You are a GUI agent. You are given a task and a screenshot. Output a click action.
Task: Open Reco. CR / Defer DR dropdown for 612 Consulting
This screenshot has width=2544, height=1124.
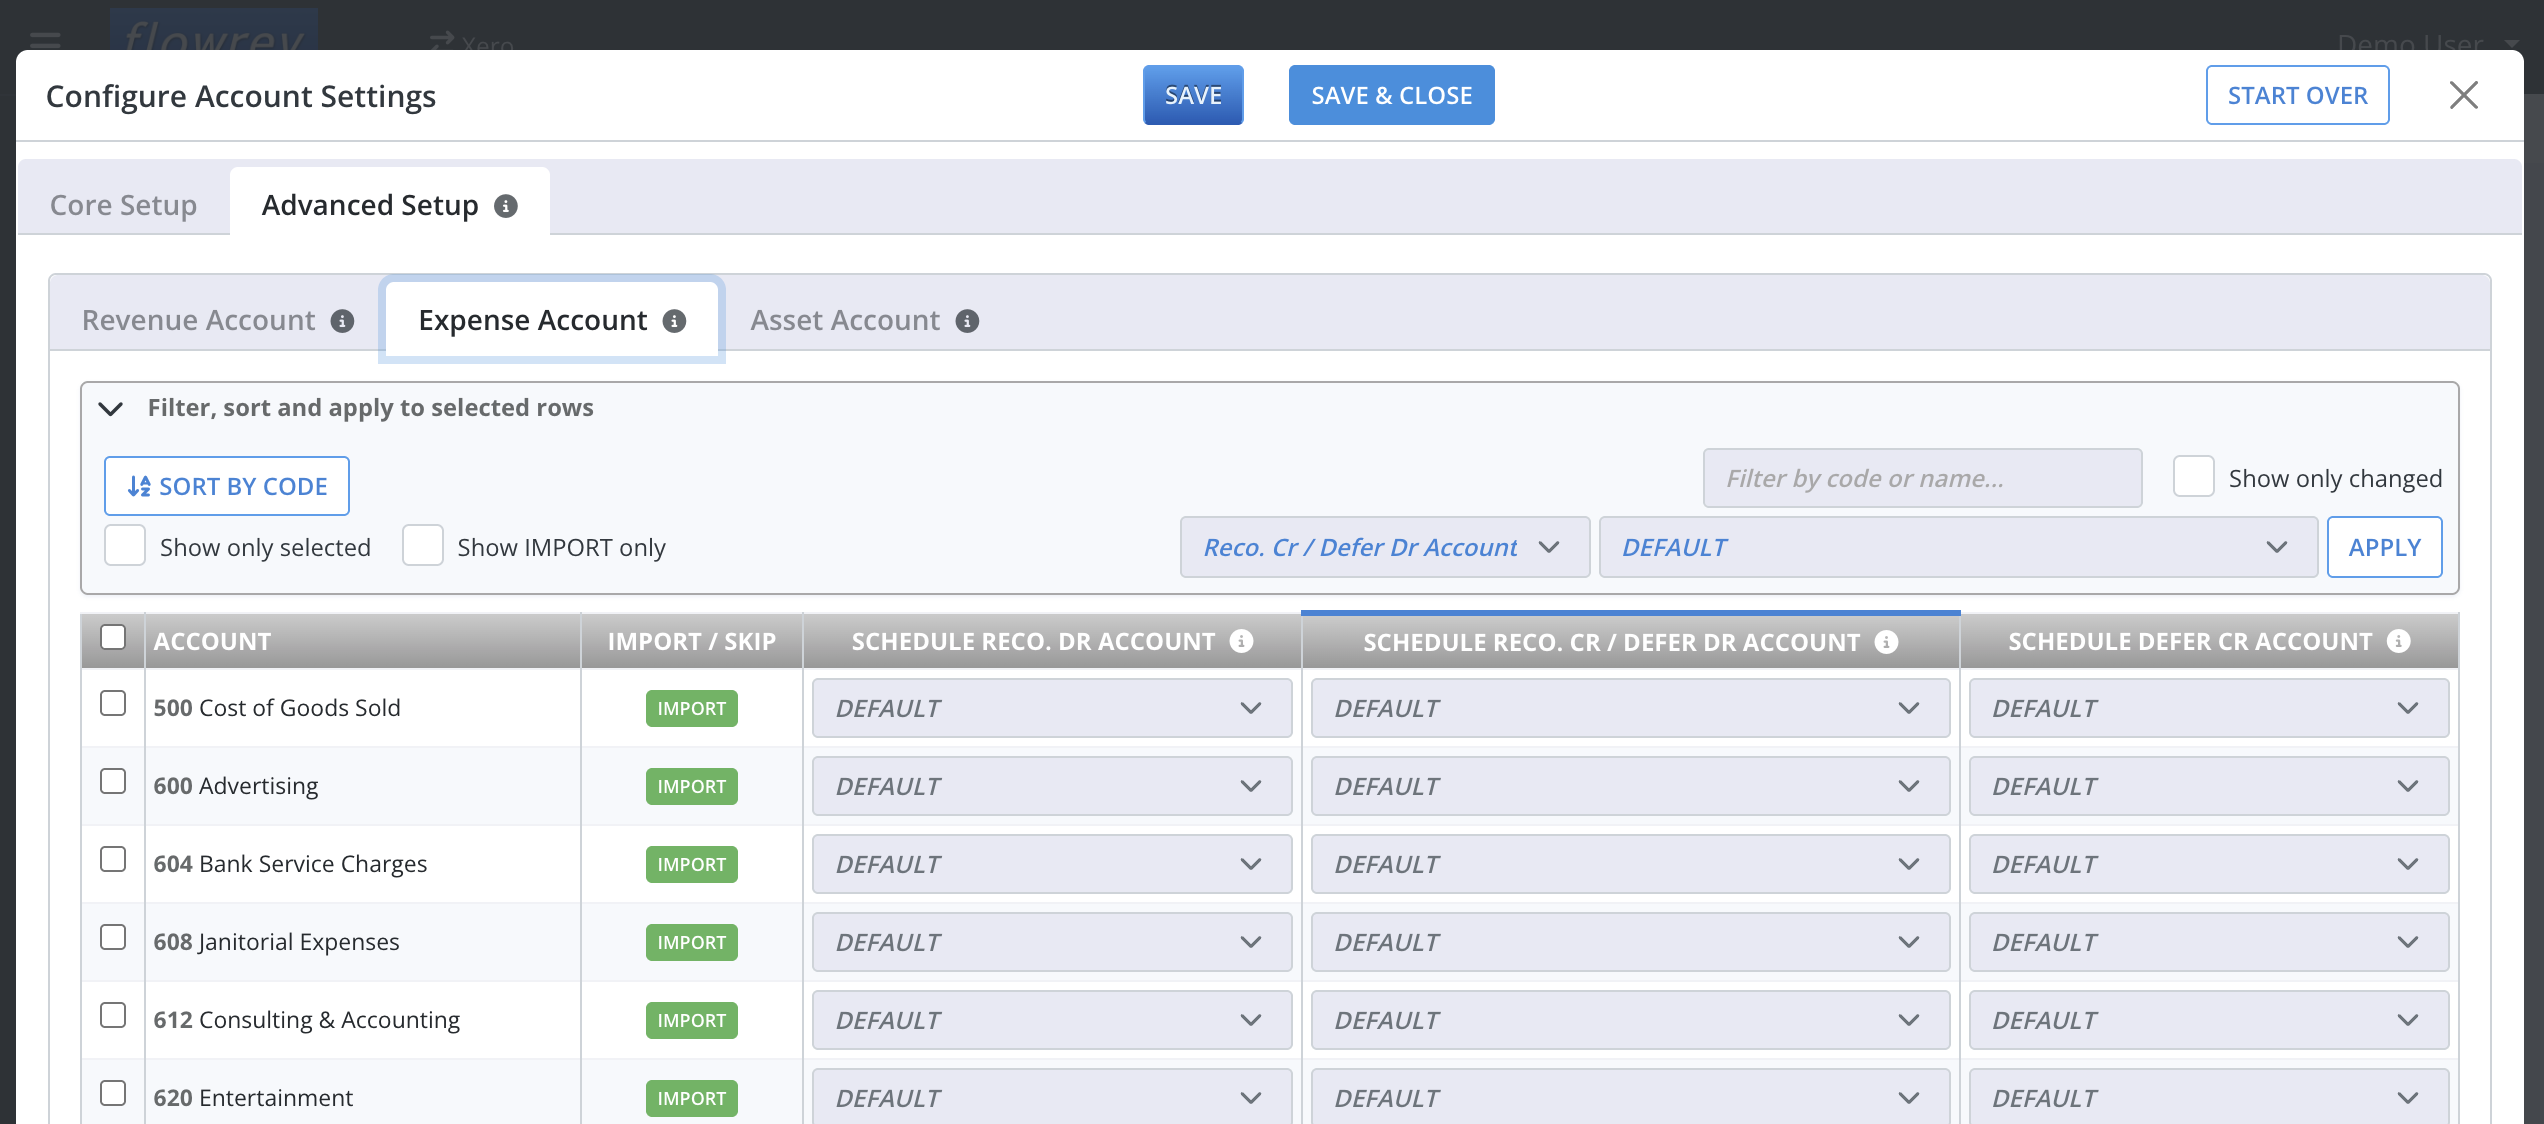1630,1020
